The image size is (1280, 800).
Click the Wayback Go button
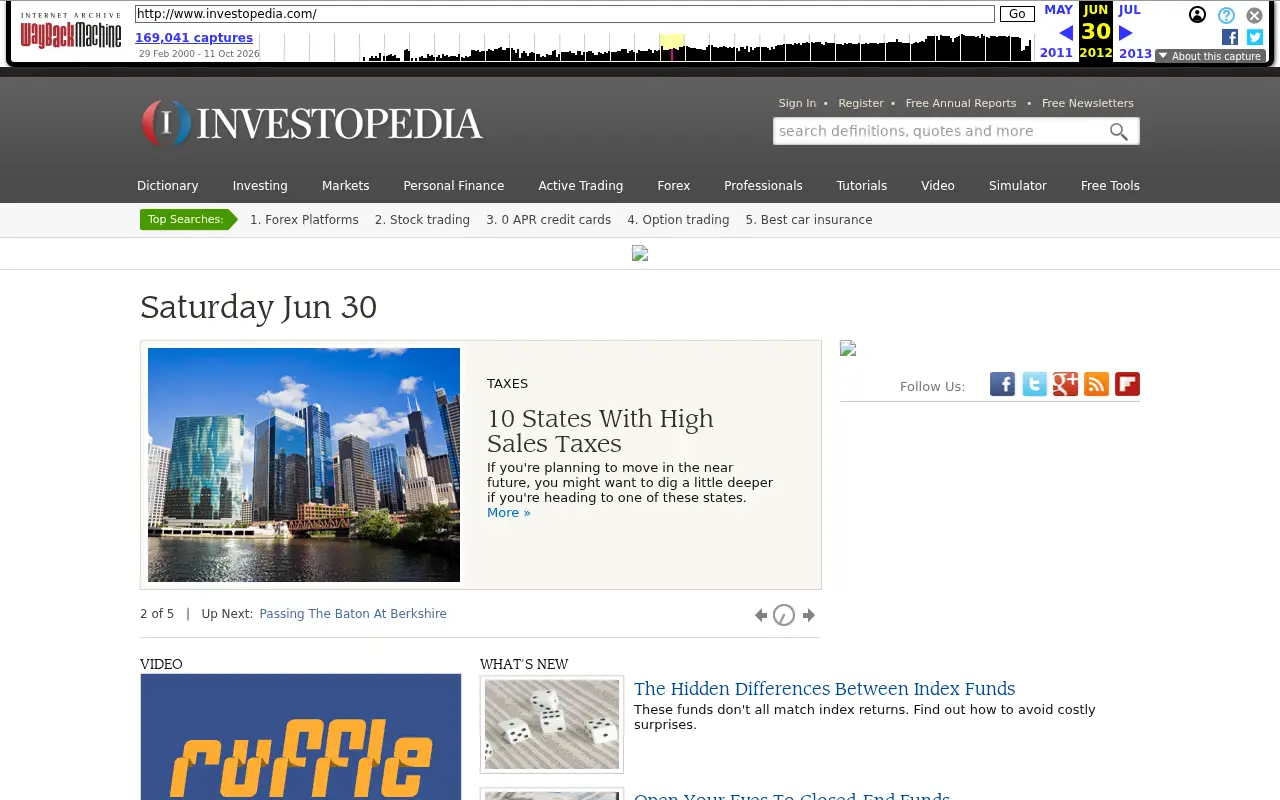point(1017,14)
